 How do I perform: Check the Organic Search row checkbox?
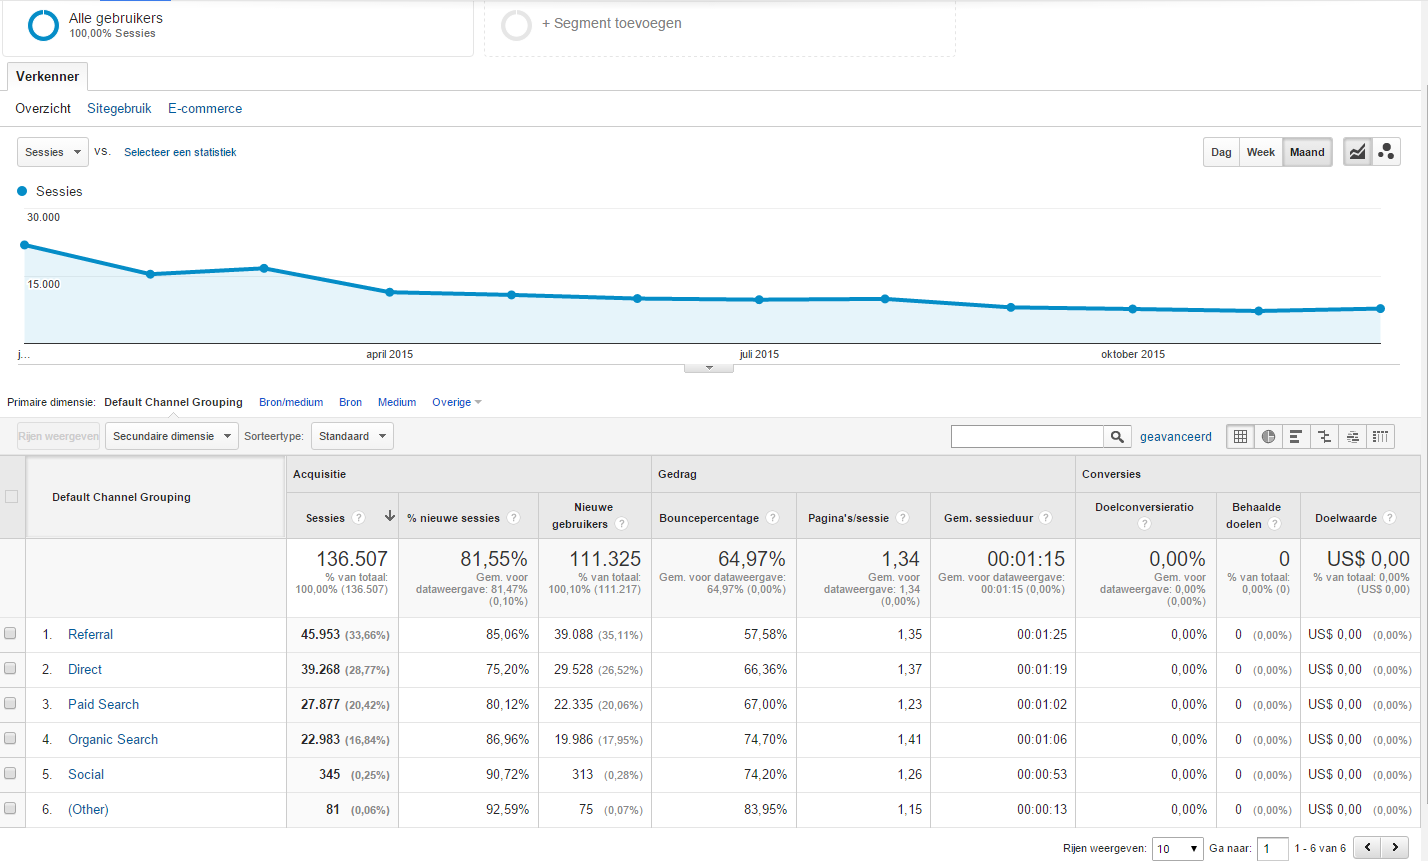[x=10, y=738]
